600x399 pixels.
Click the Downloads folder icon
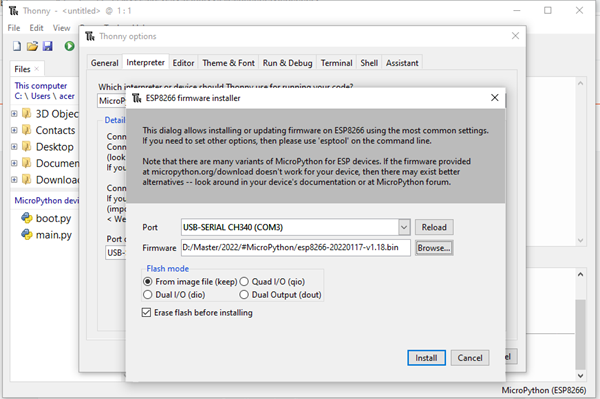[x=26, y=179]
